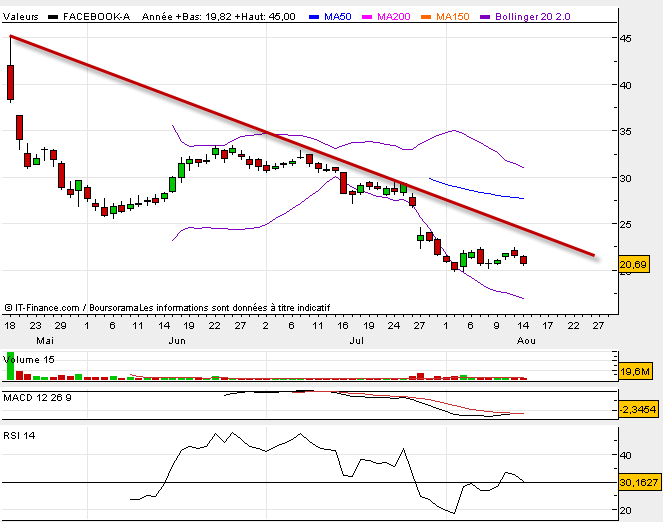Click the MACD value tag -2,3454
The height and width of the screenshot is (522, 663).
click(x=637, y=409)
